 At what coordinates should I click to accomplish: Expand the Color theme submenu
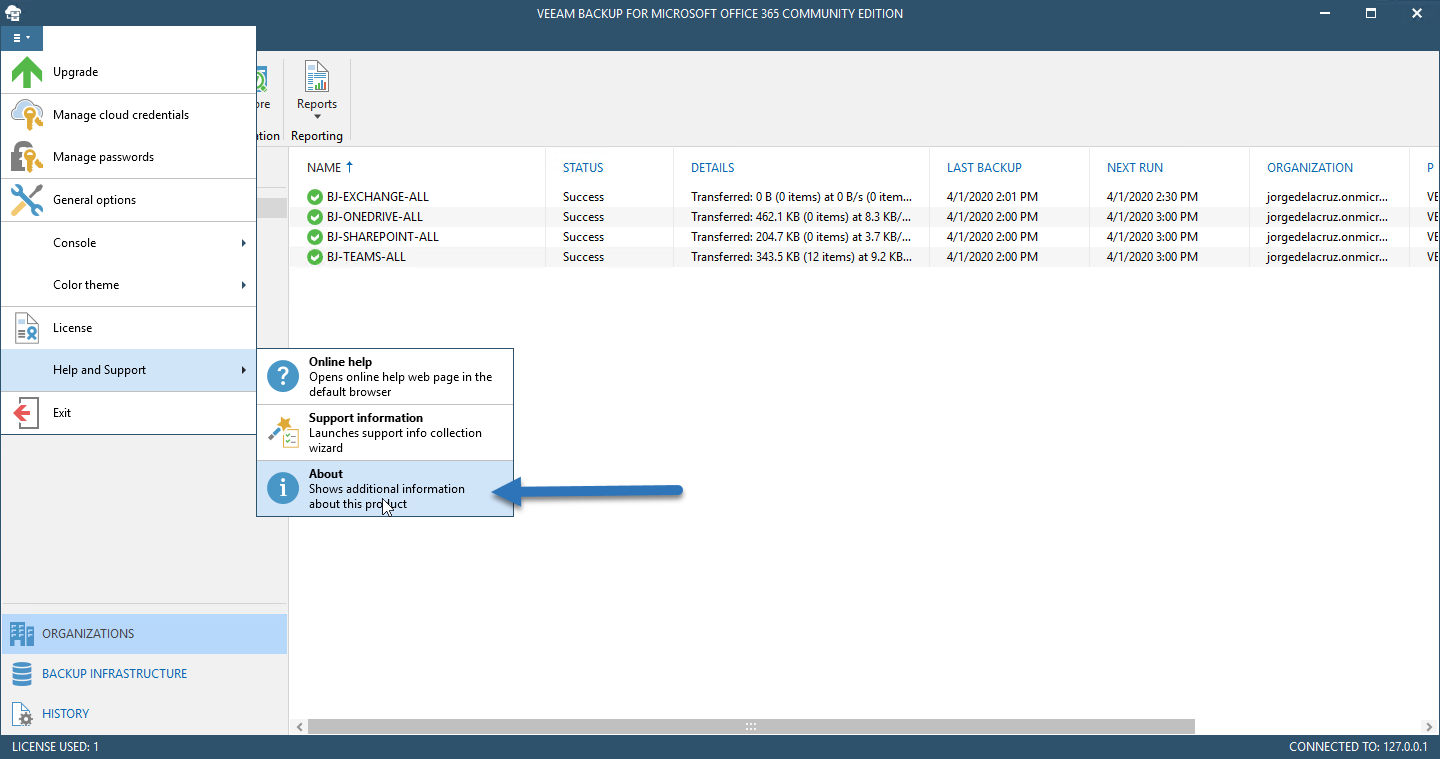pyautogui.click(x=128, y=285)
